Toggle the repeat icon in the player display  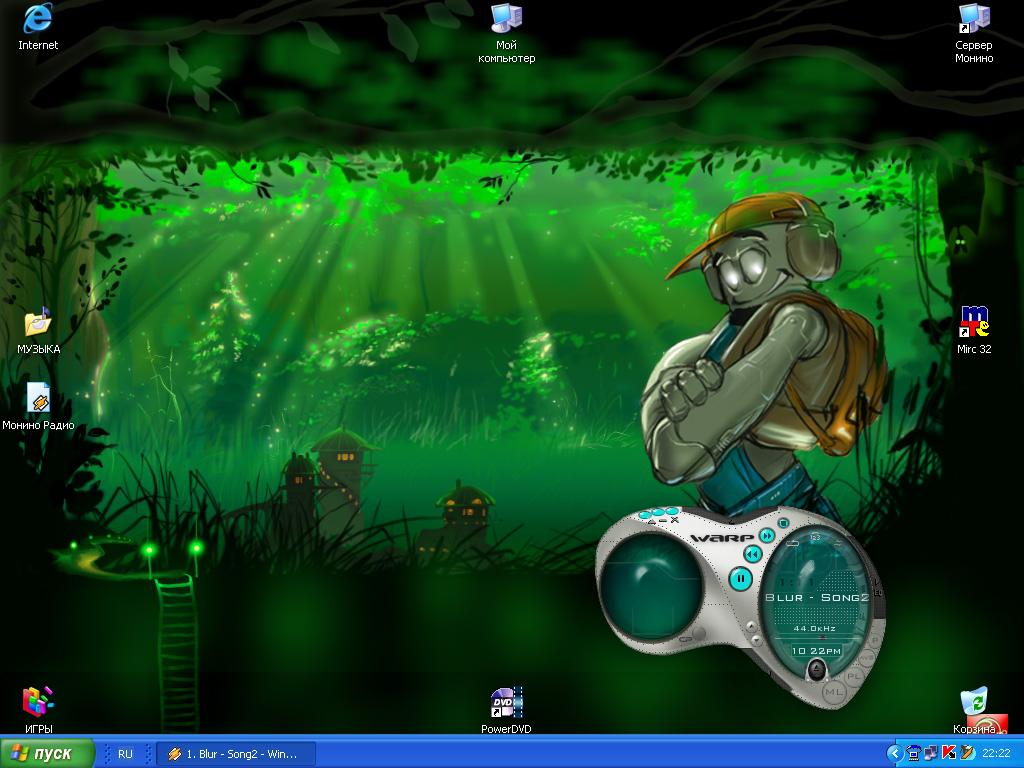click(792, 543)
